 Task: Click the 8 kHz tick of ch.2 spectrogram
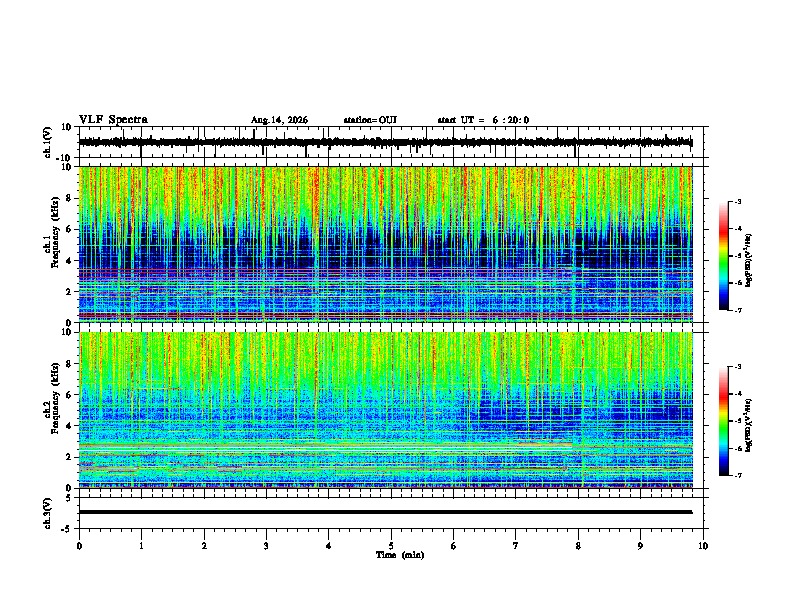tap(70, 363)
